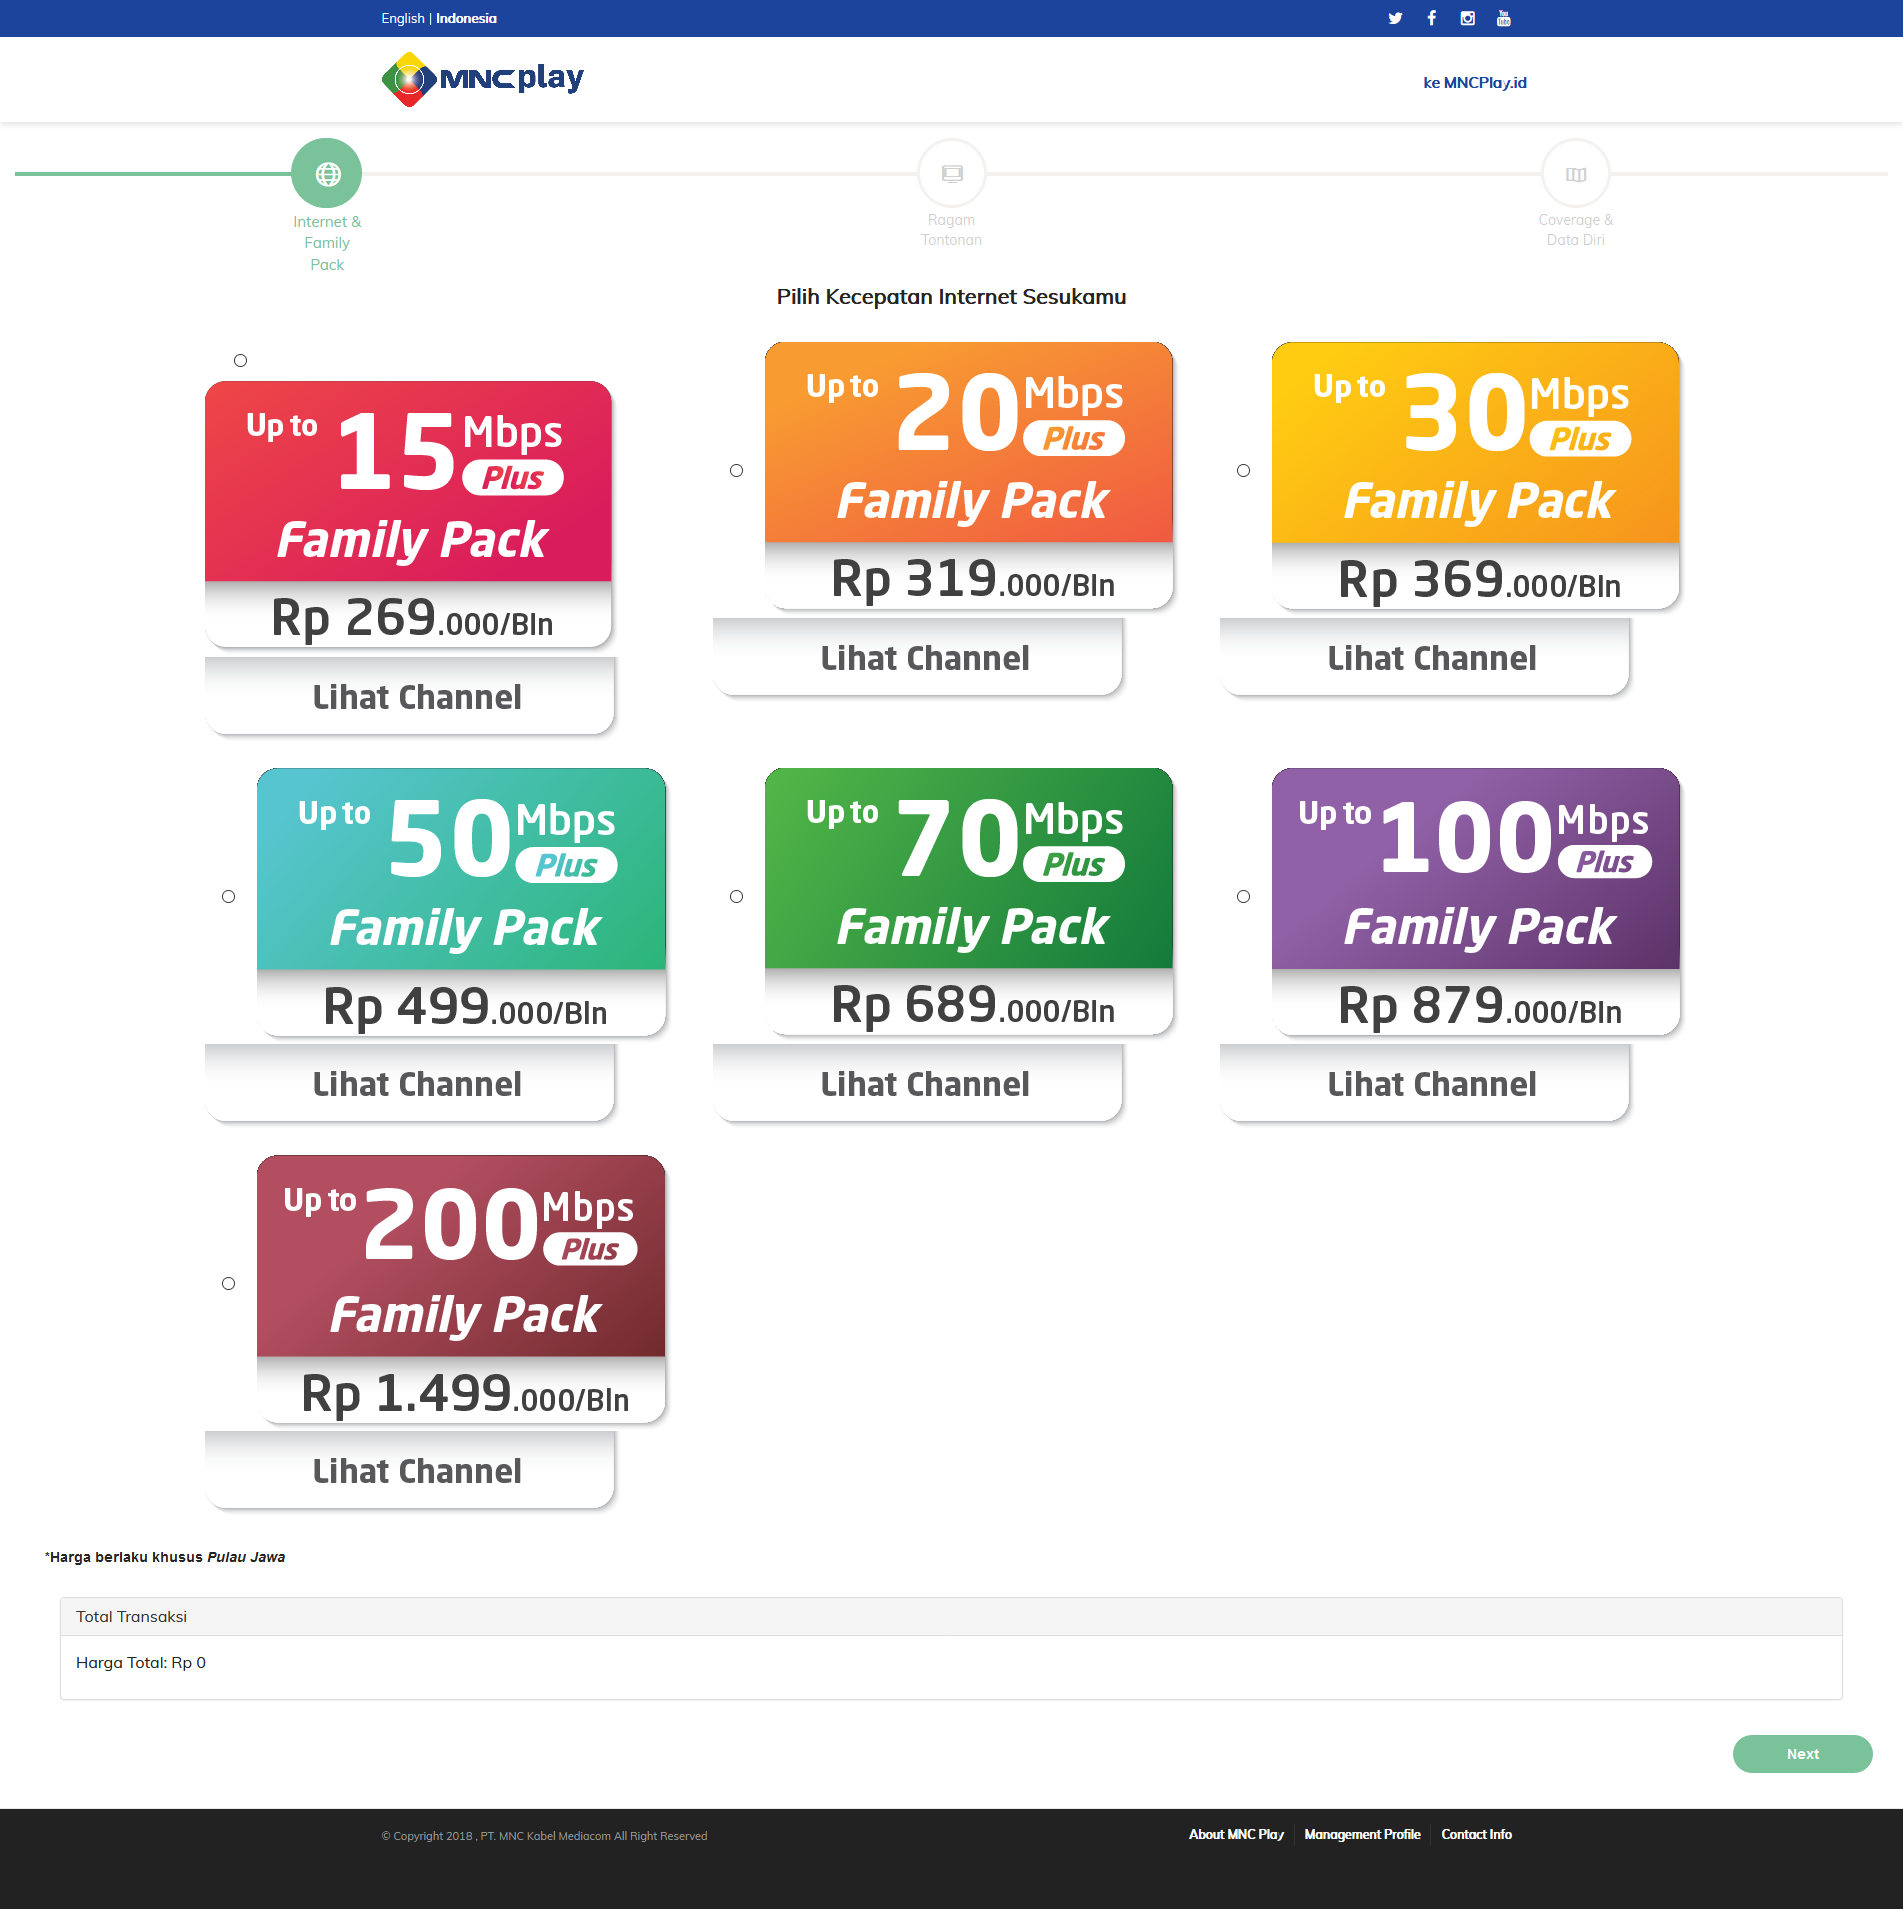Click the Rp 689.000/Bln price label

tap(973, 1004)
